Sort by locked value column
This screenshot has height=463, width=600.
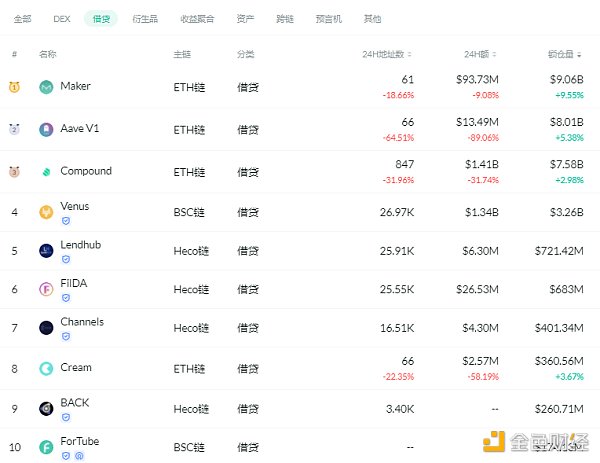(x=564, y=54)
